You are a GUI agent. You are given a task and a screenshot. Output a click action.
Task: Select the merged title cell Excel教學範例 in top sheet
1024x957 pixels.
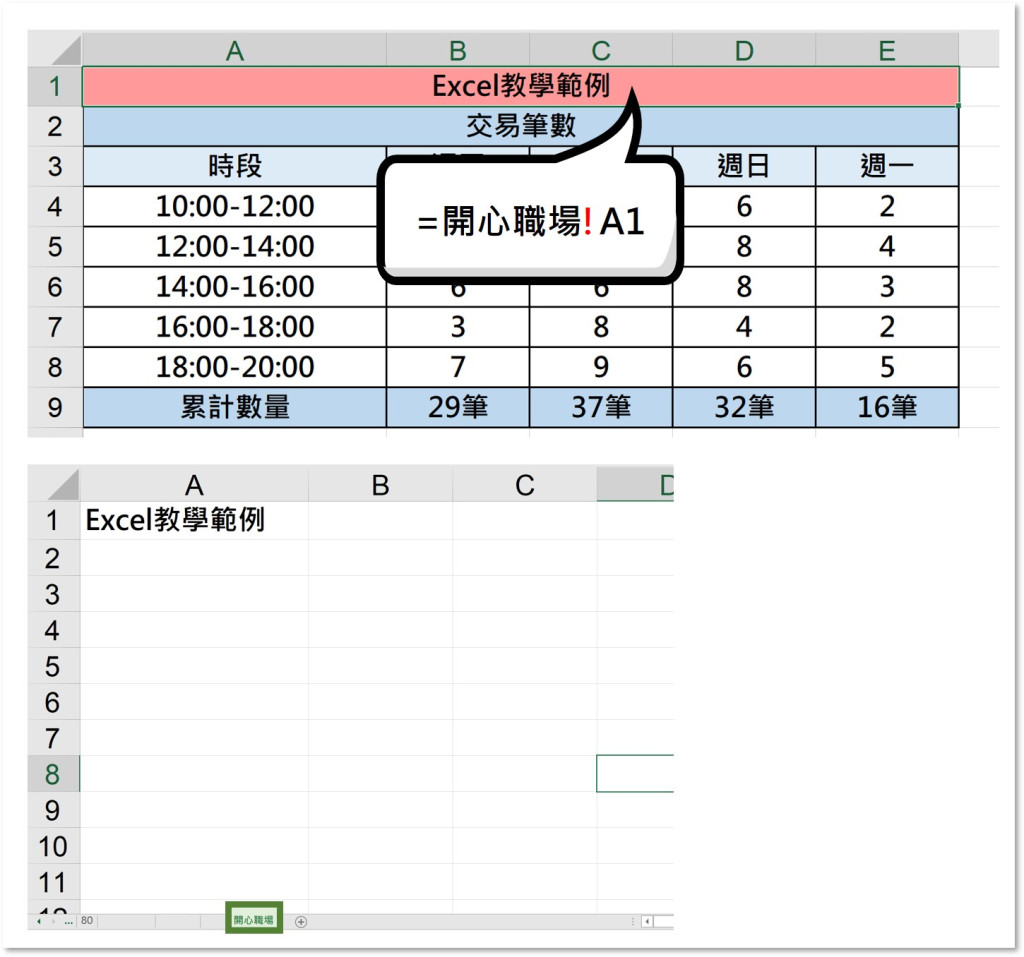pos(520,87)
